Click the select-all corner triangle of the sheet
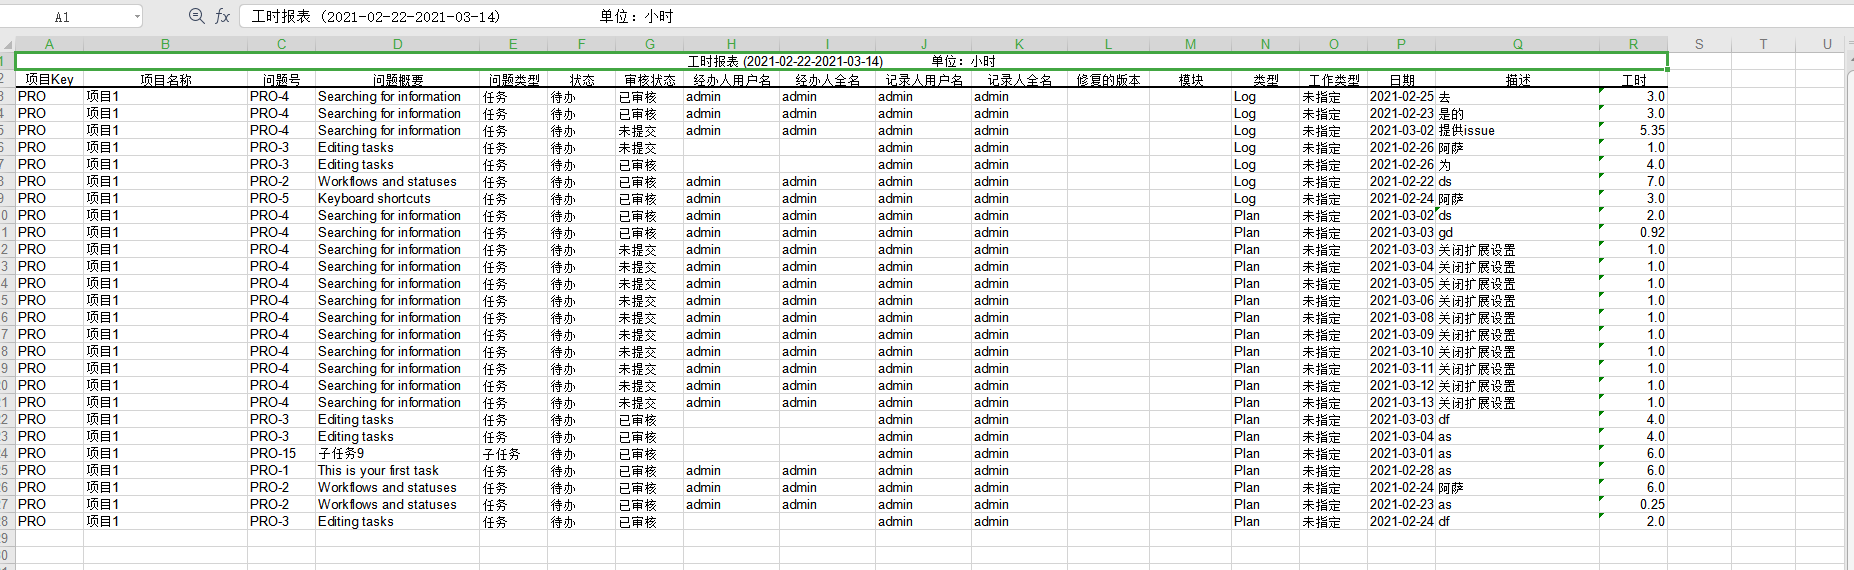 coord(7,44)
